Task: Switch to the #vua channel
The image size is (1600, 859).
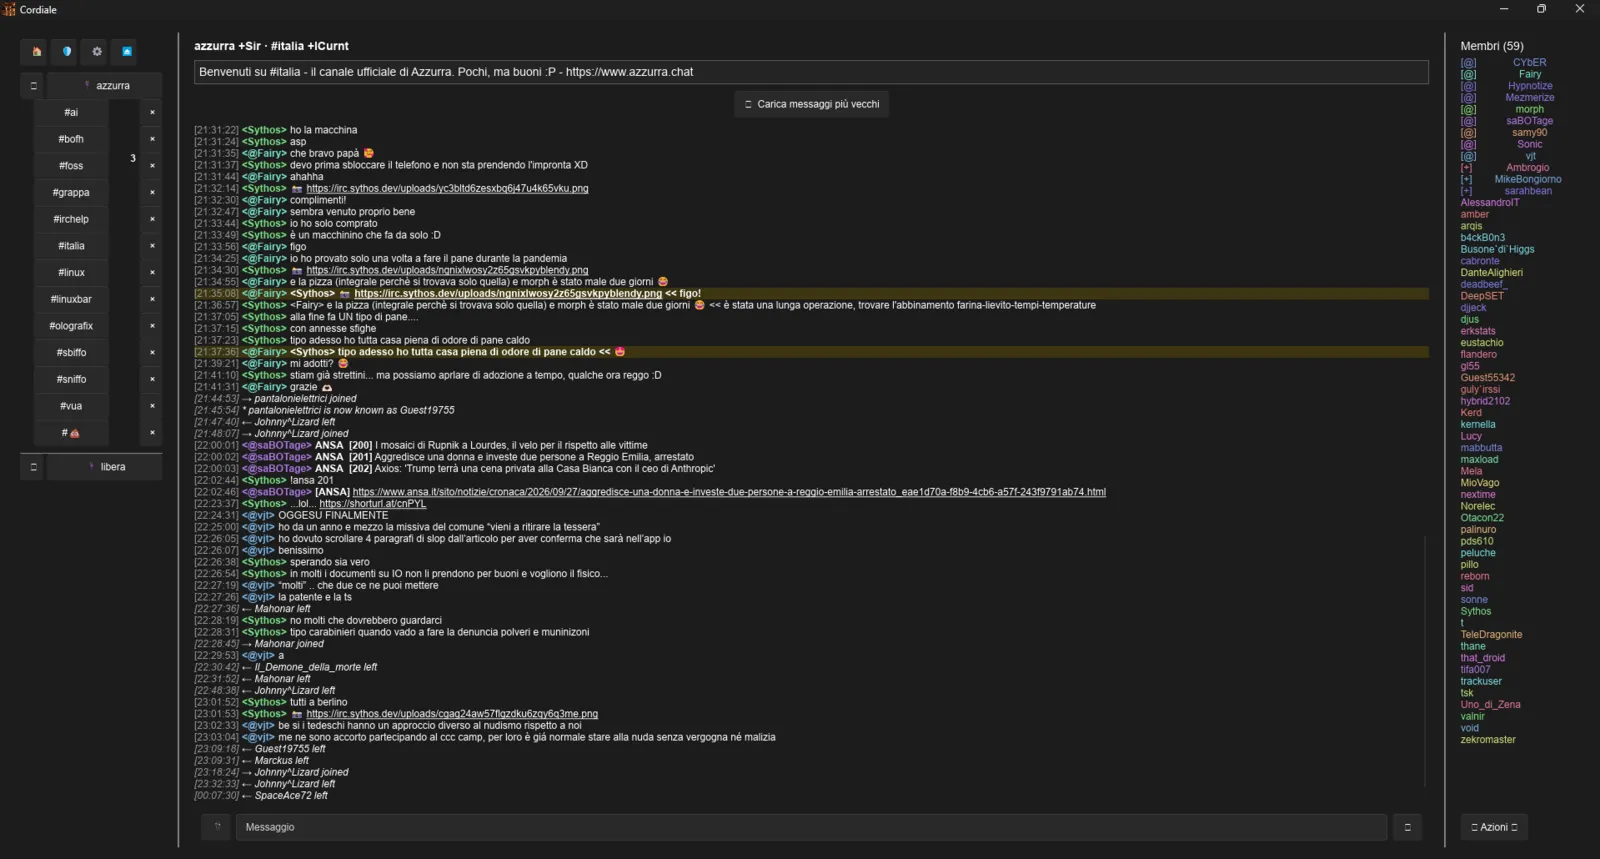Action: tap(71, 406)
